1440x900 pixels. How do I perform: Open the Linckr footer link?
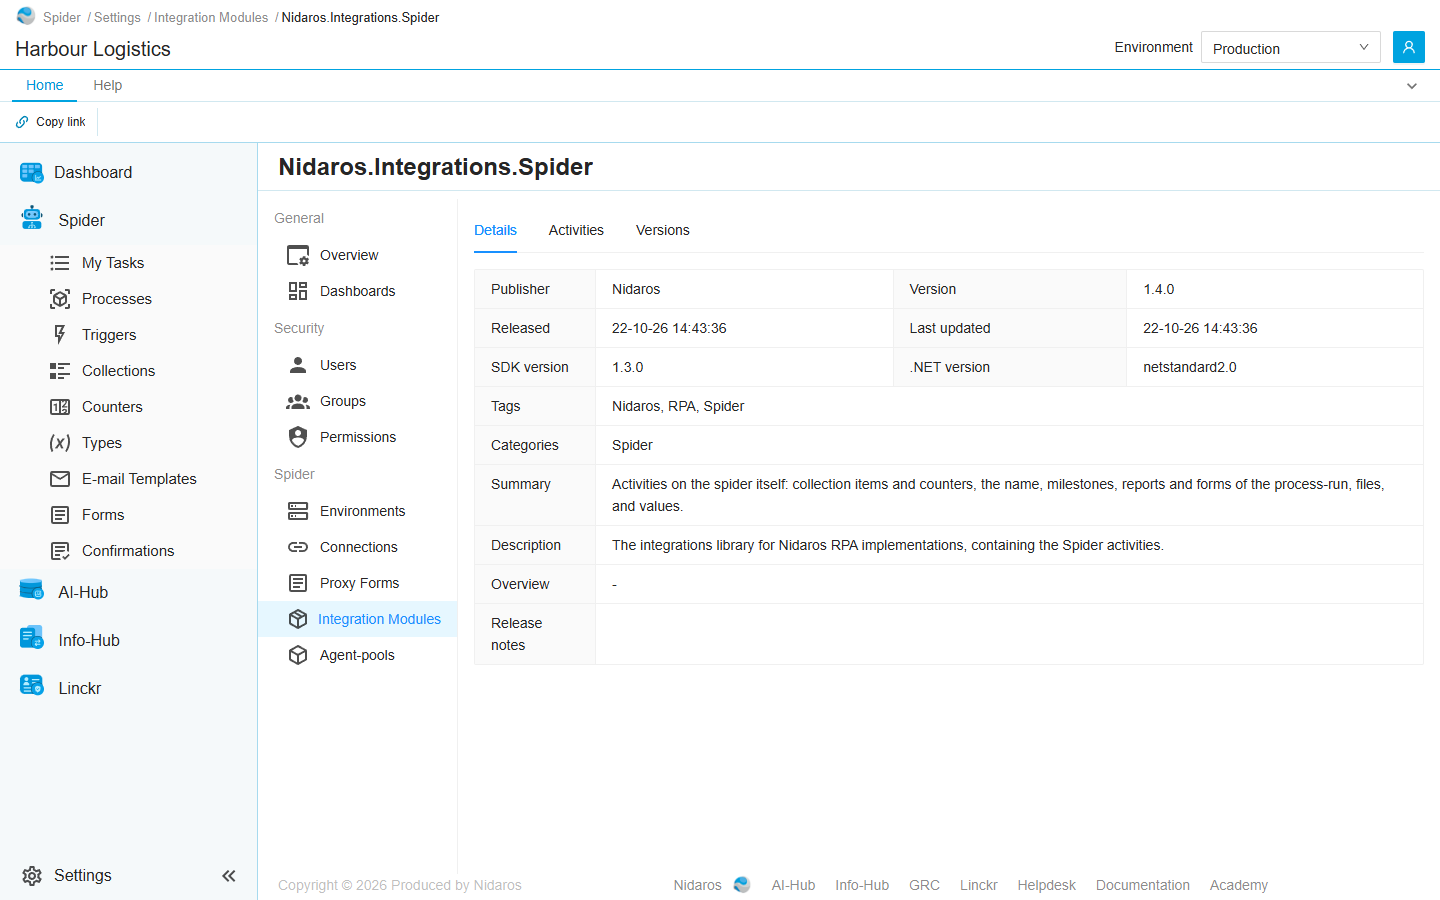click(x=978, y=885)
